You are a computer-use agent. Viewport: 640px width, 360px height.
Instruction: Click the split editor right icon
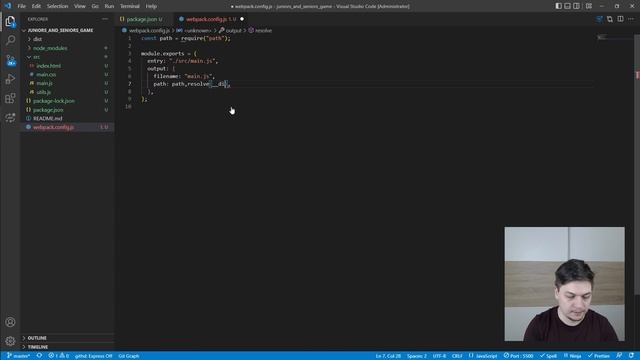(620, 19)
